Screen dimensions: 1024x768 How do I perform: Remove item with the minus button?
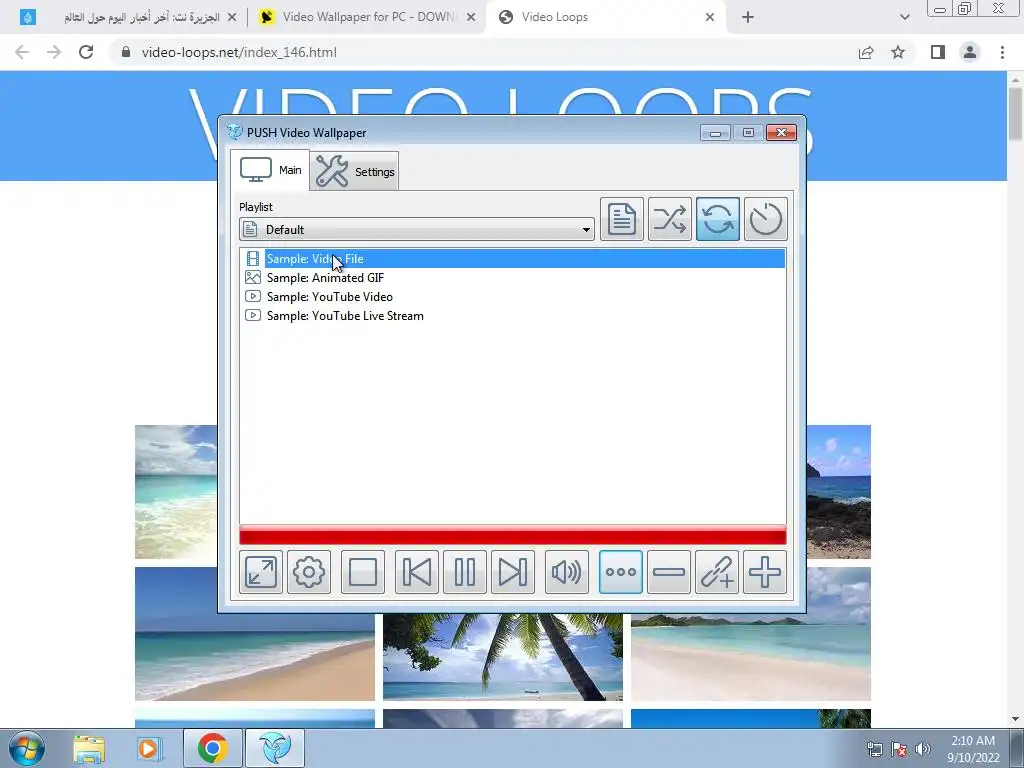tap(669, 572)
